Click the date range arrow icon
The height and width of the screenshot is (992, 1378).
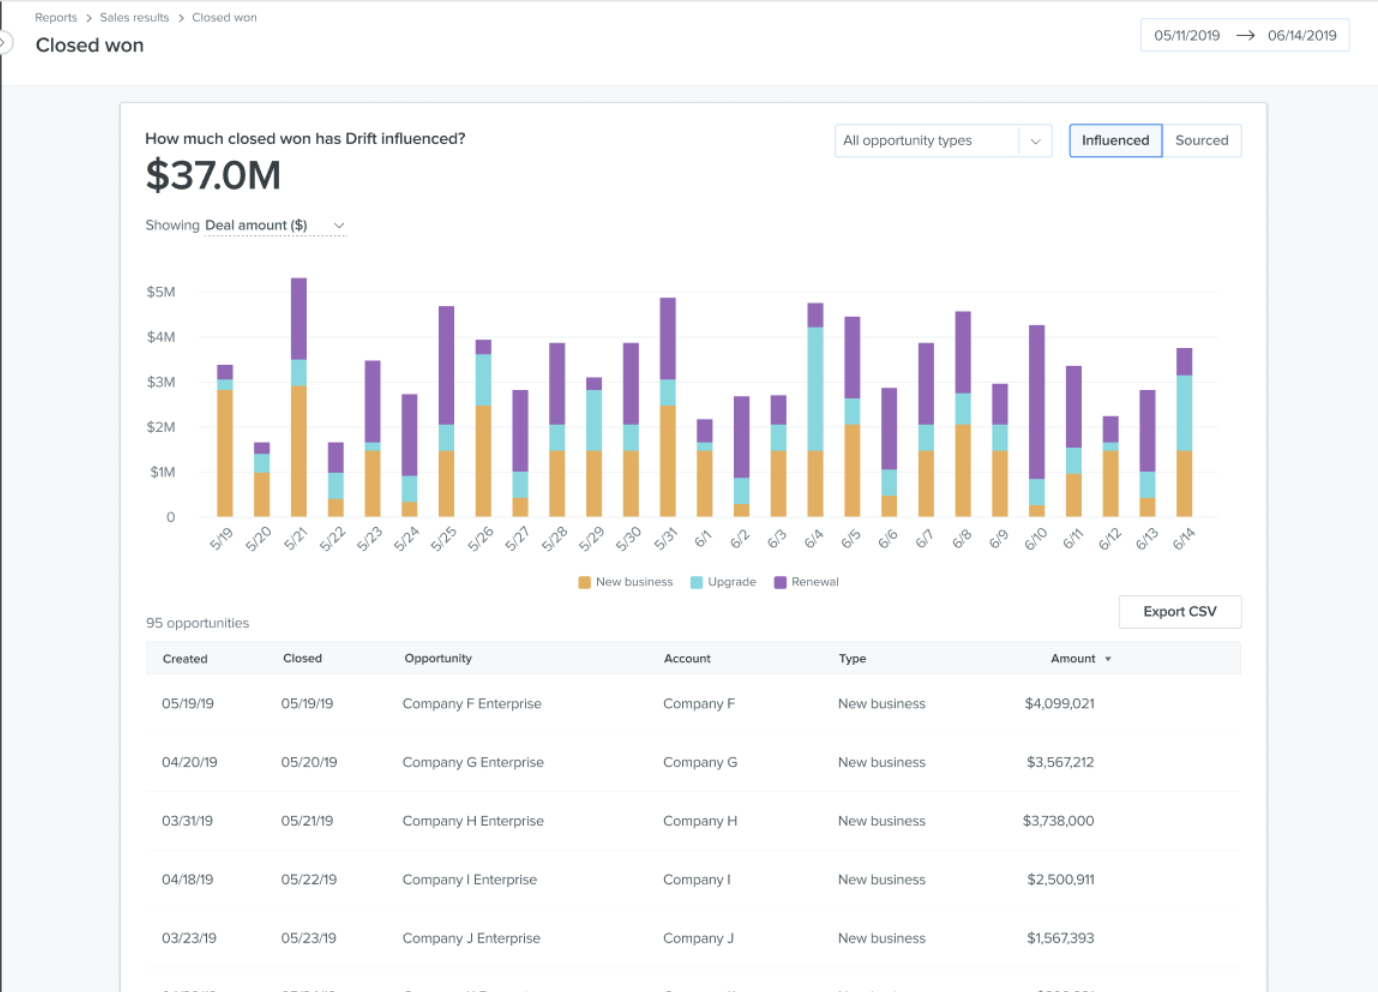1245,35
